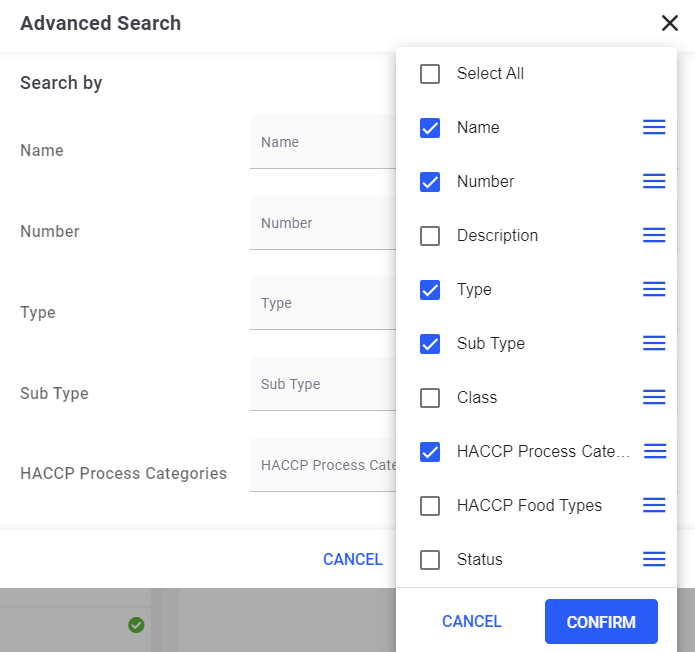Check the Select All checkbox

pyautogui.click(x=429, y=74)
